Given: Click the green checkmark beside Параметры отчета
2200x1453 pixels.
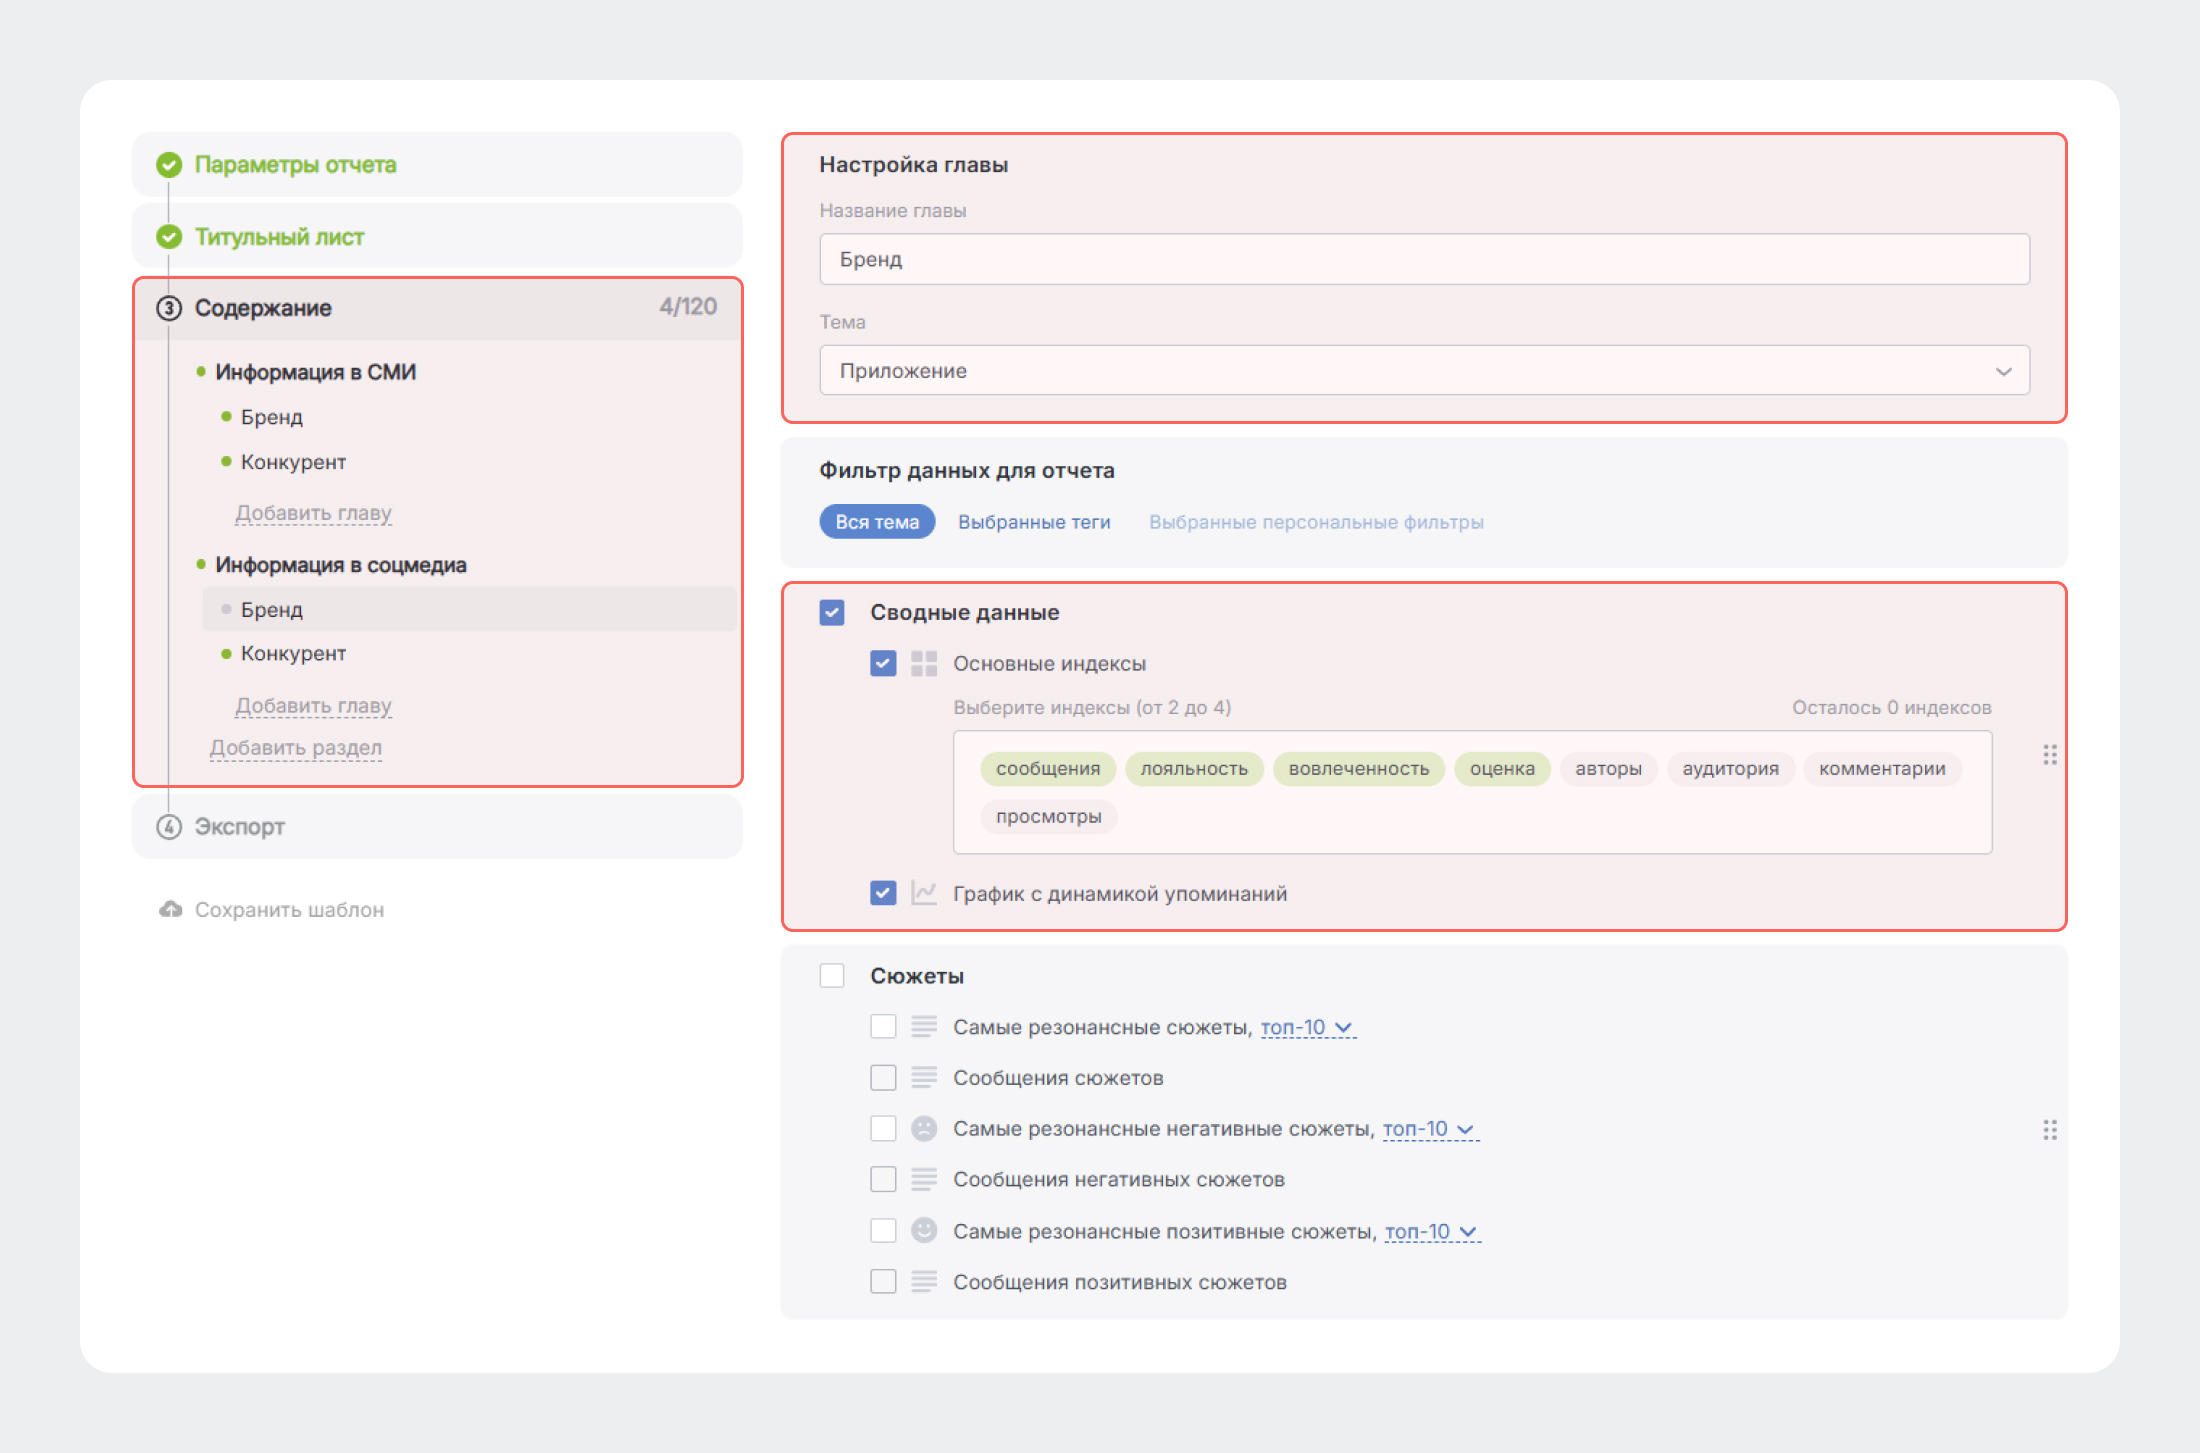Looking at the screenshot, I should tap(169, 165).
